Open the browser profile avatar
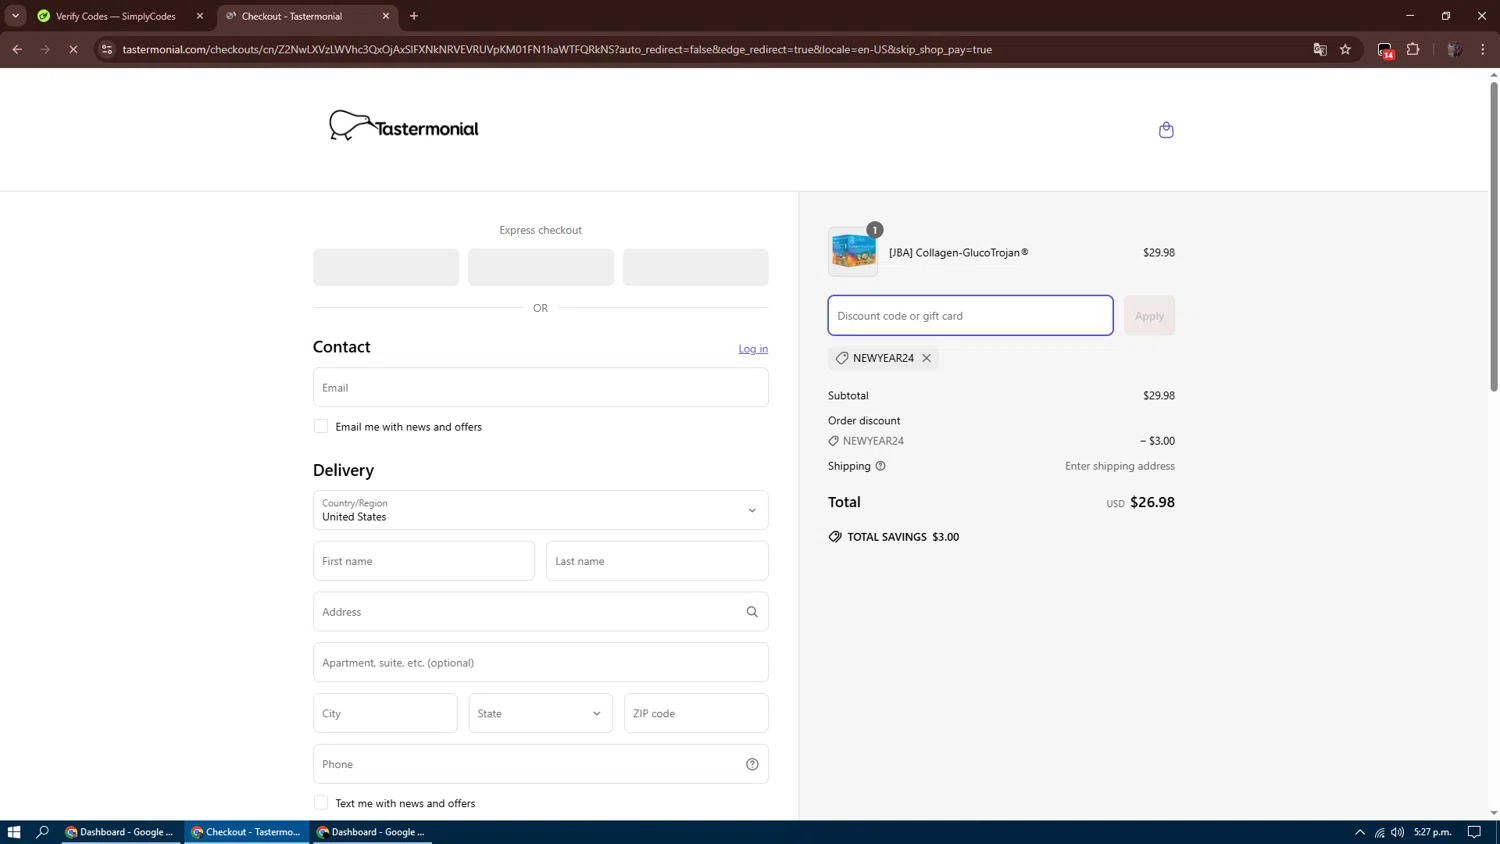The width and height of the screenshot is (1500, 844). click(x=1455, y=49)
